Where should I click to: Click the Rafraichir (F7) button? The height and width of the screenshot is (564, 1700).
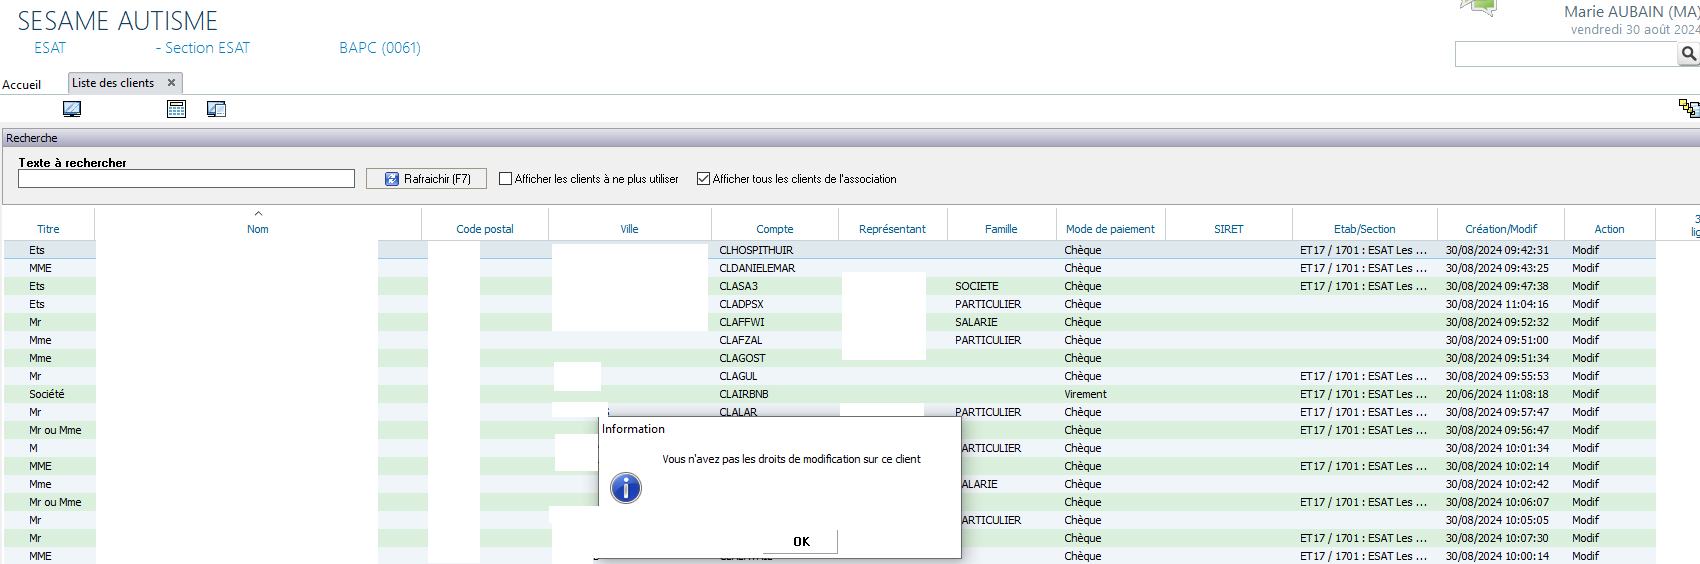click(426, 179)
